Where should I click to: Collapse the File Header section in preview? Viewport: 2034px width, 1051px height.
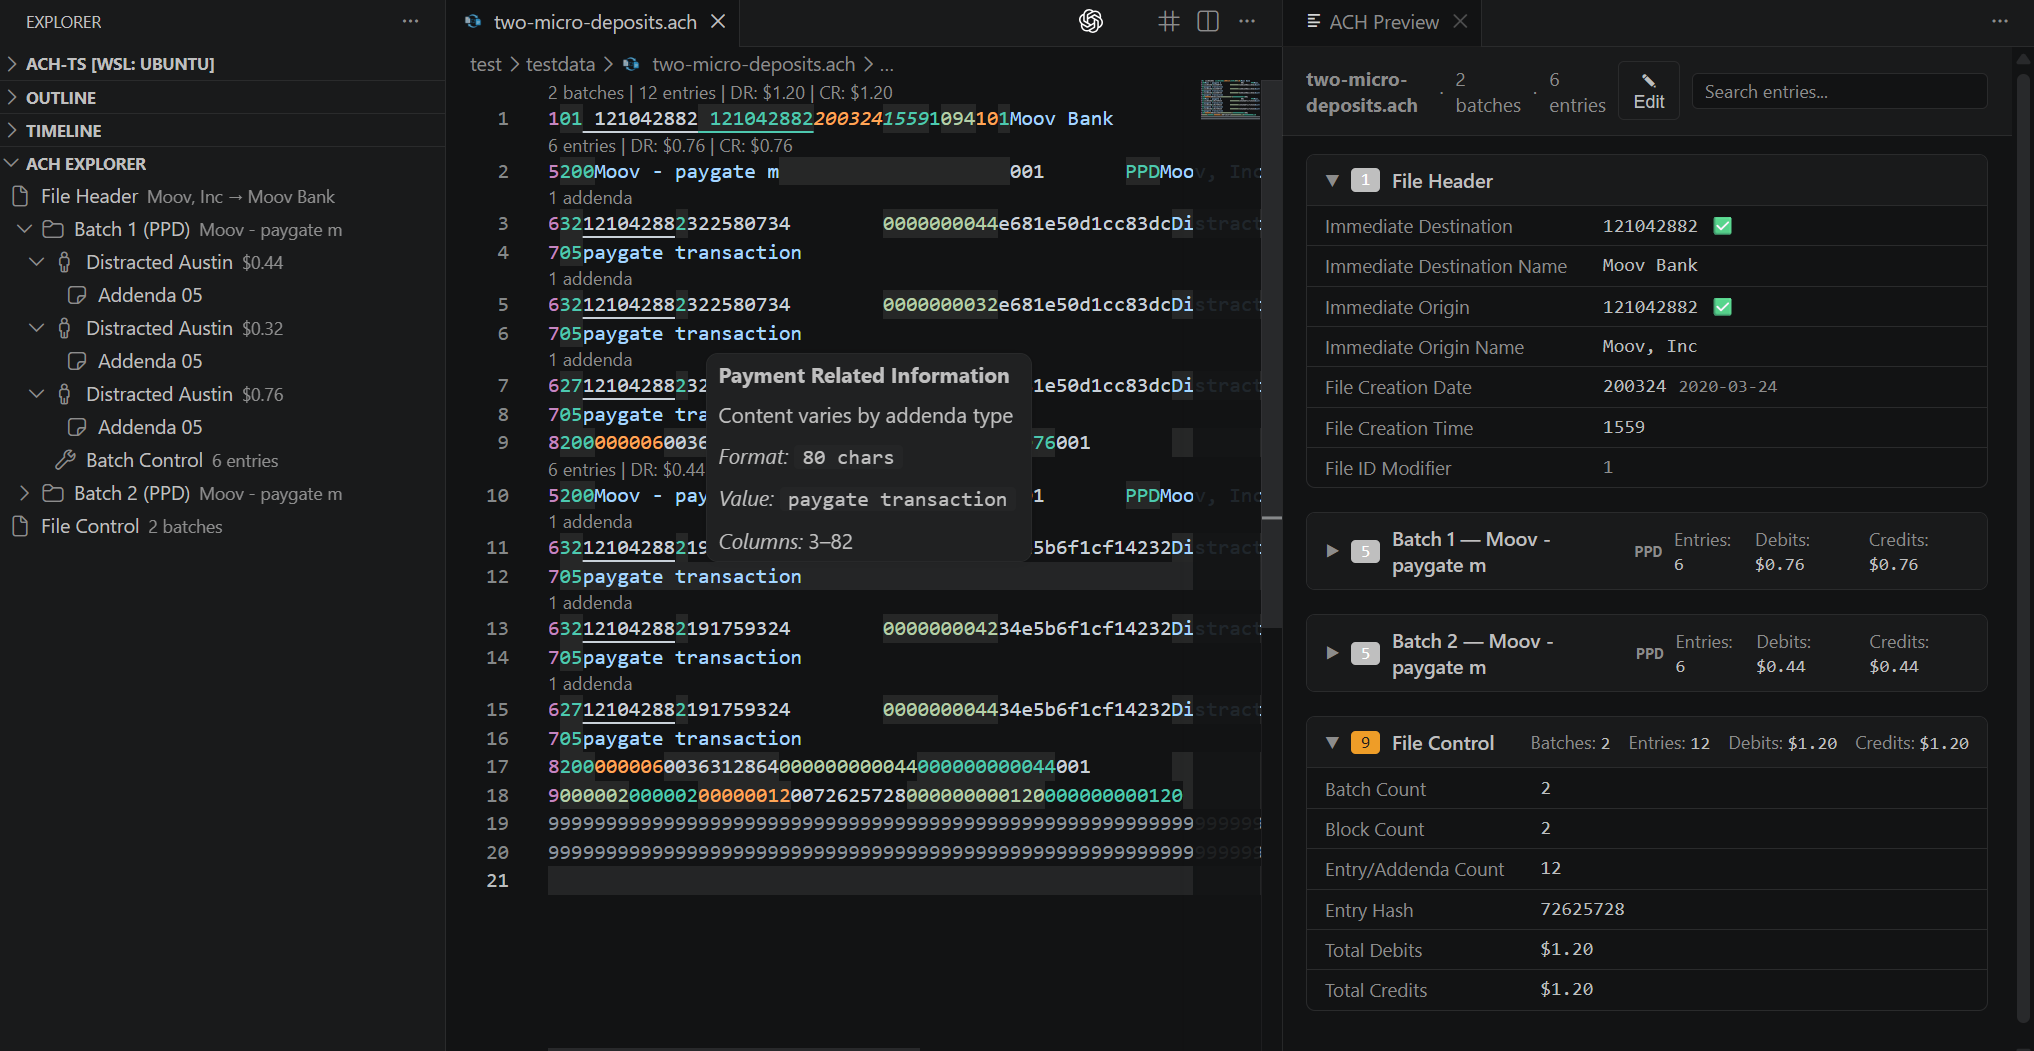(1332, 181)
